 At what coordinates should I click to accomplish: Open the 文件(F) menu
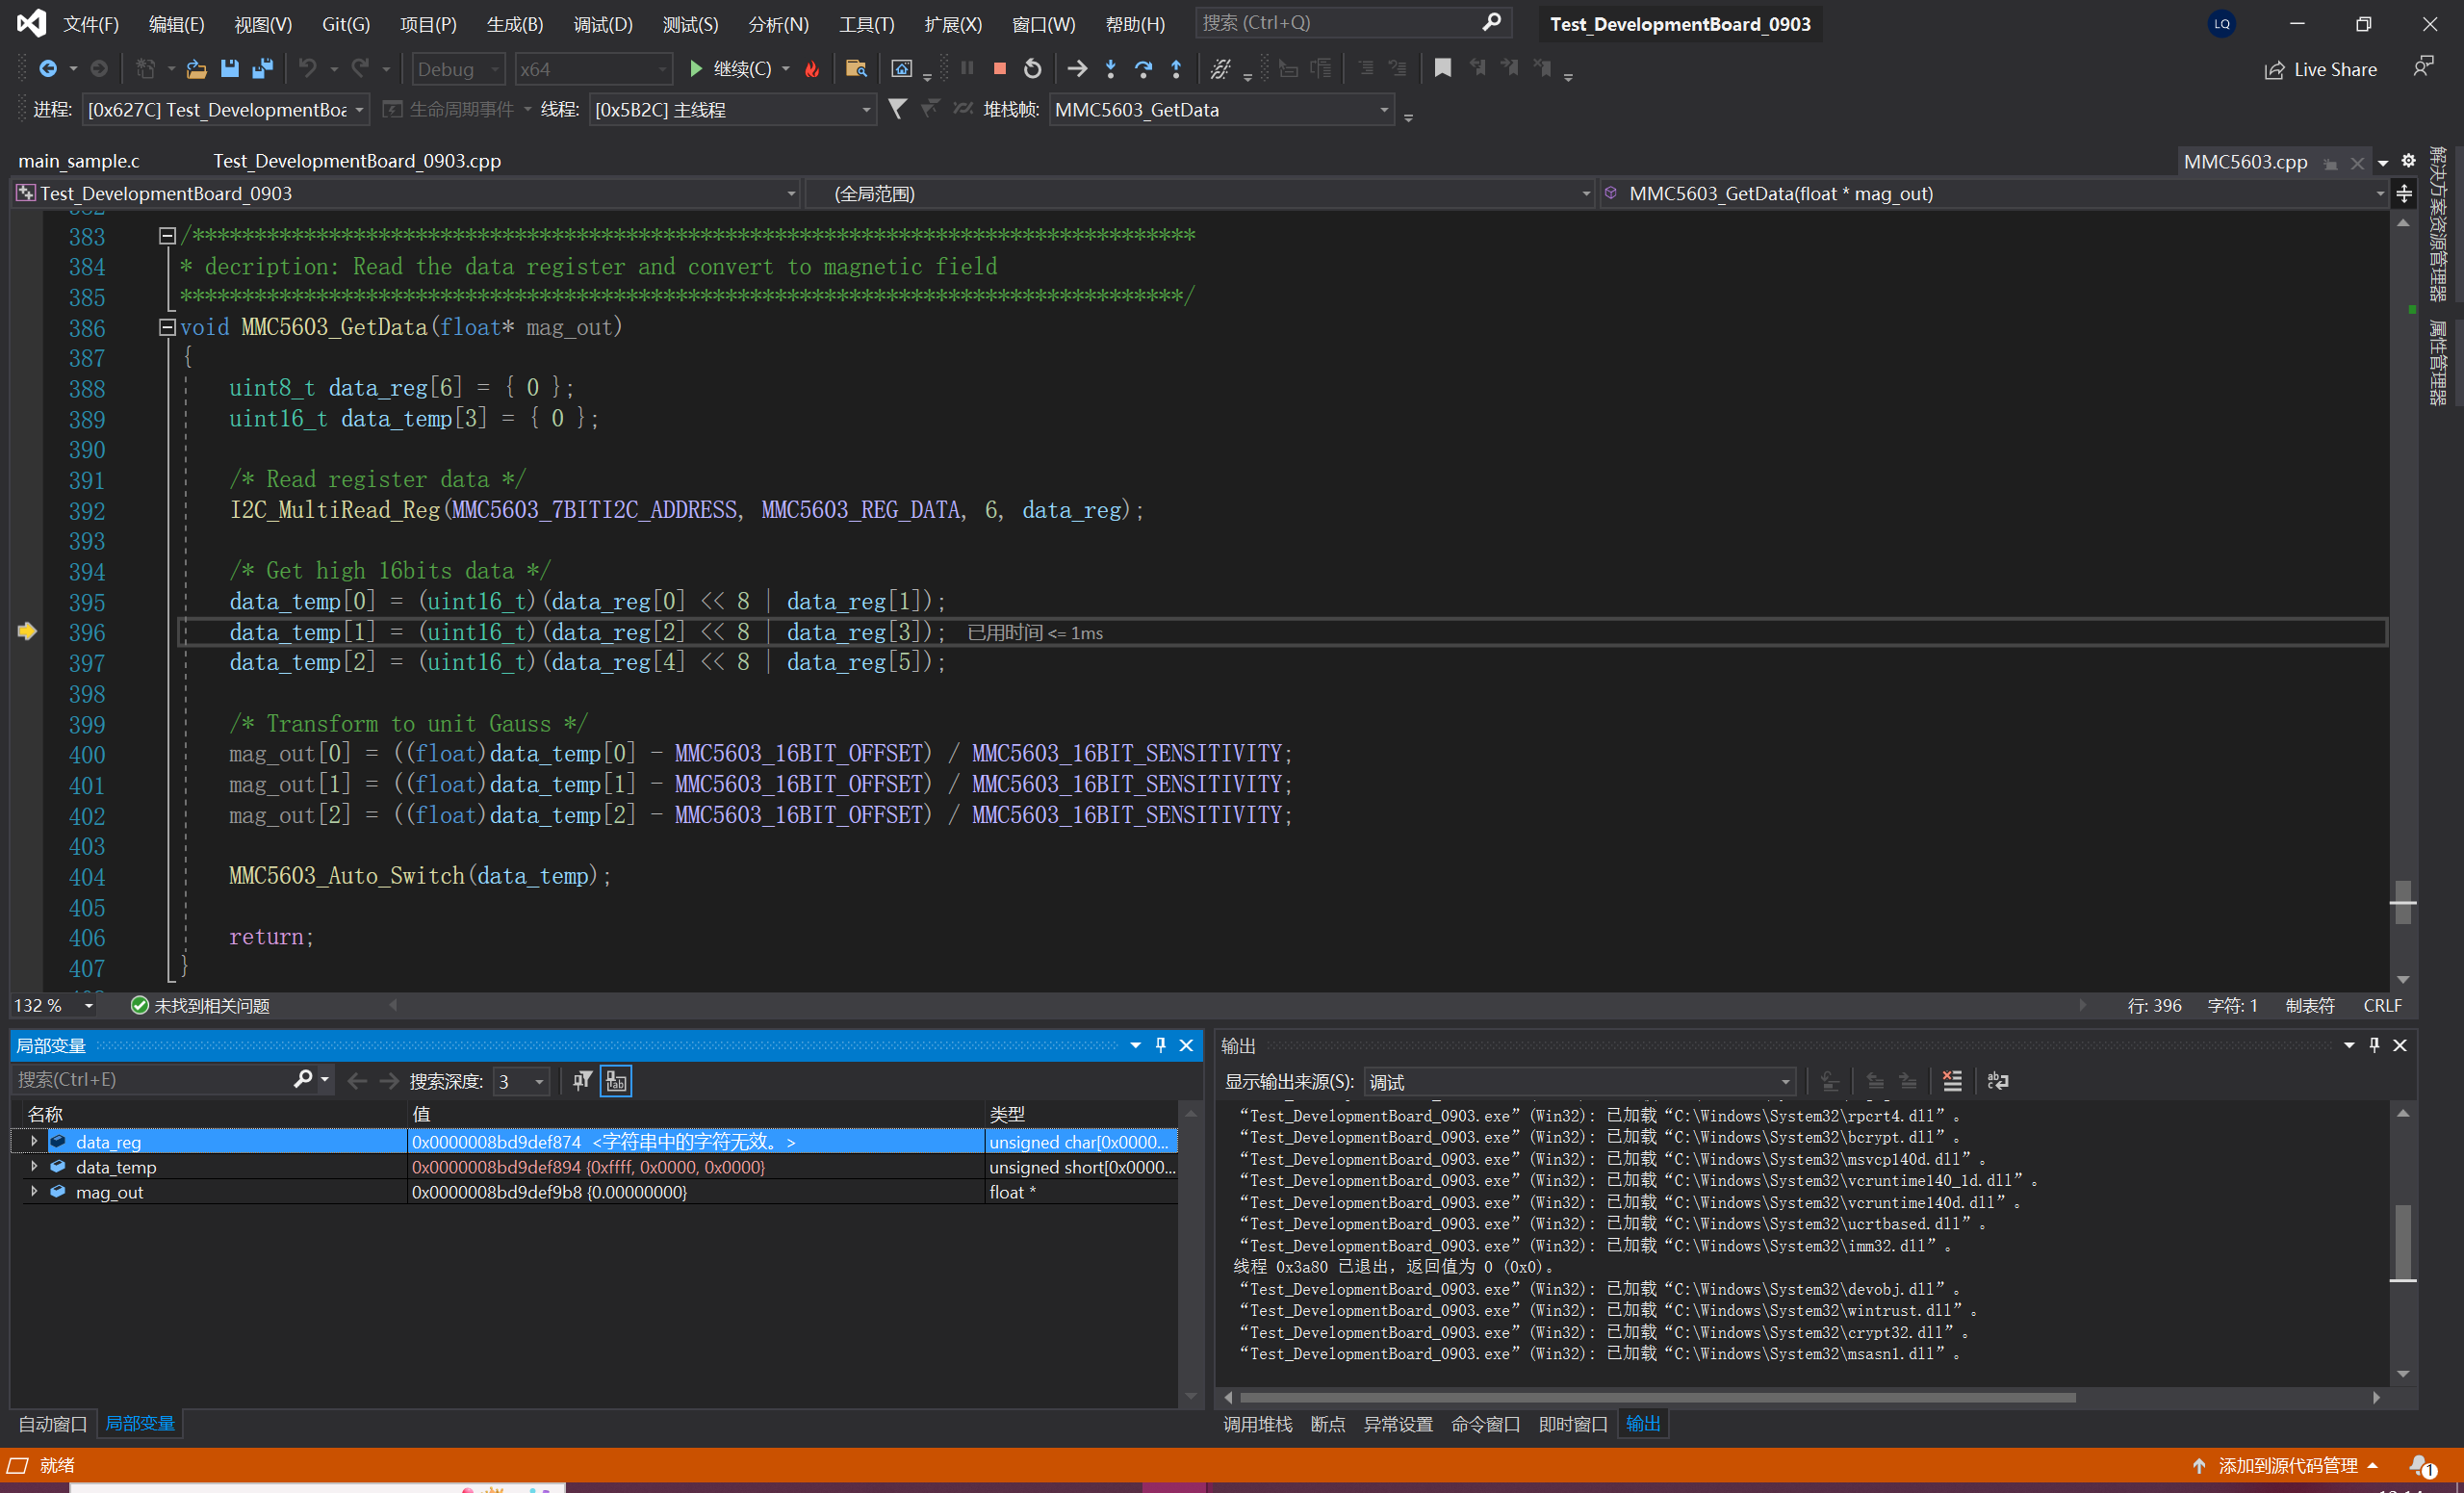pos(91,24)
